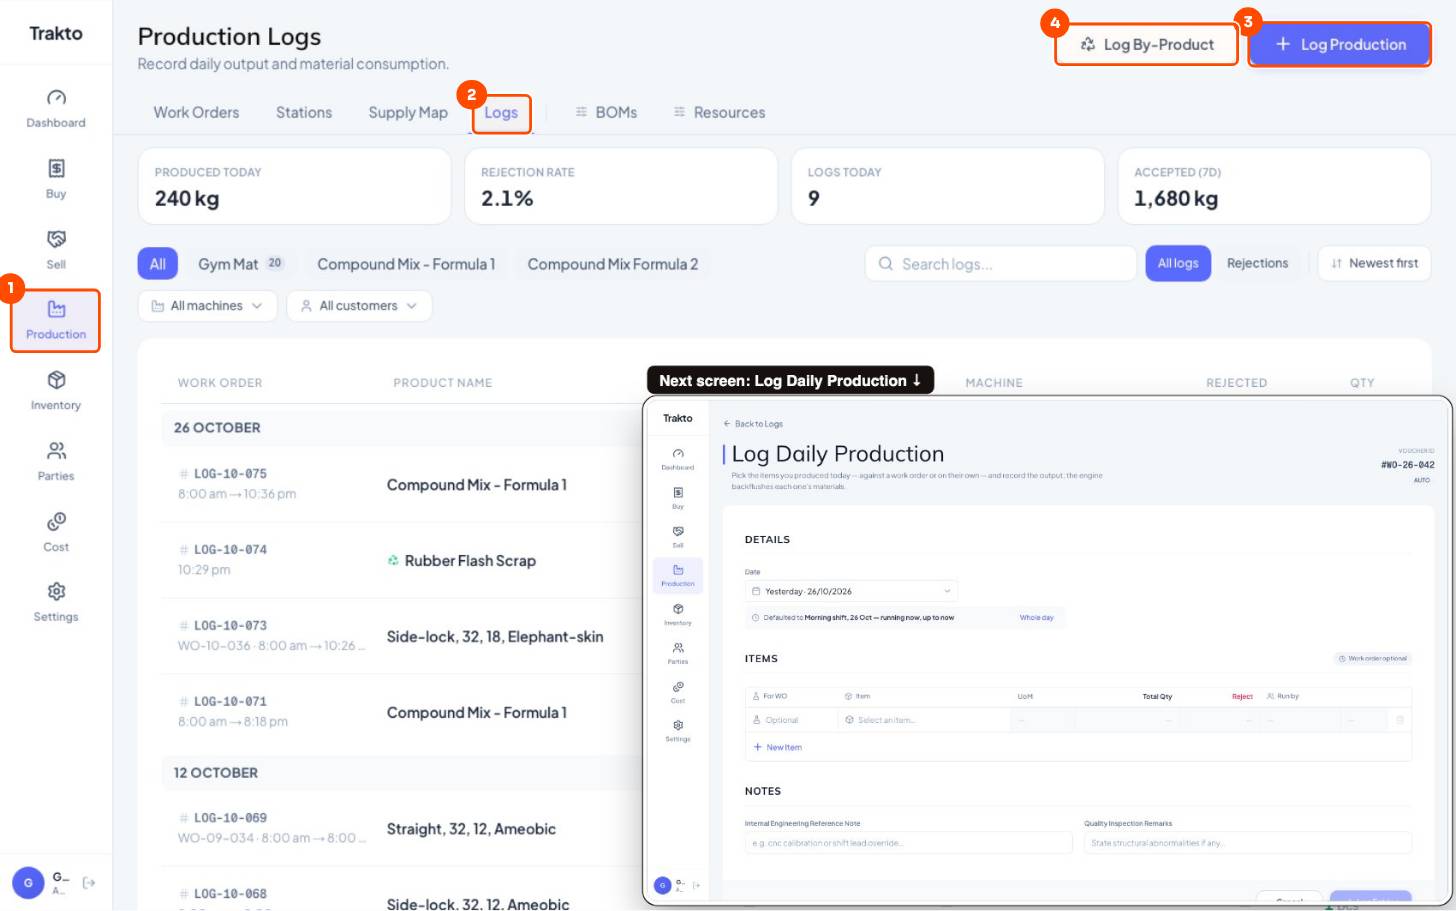The image size is (1456, 911).
Task: Click Back to Logs in the preview
Action: [x=753, y=424]
